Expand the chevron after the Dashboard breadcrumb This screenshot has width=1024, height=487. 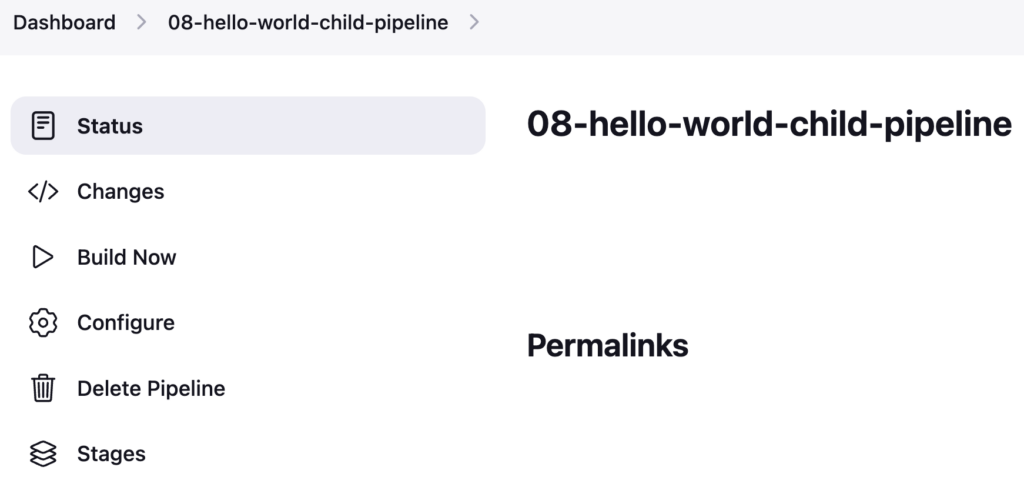(x=142, y=22)
